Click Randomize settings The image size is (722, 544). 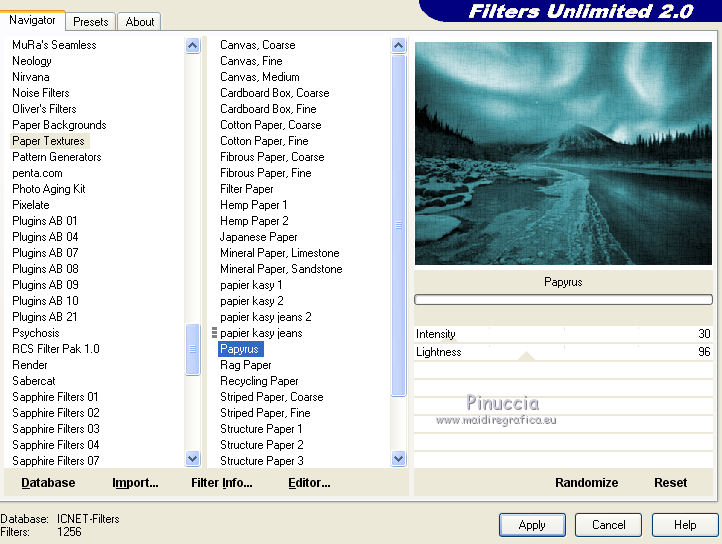(x=587, y=483)
